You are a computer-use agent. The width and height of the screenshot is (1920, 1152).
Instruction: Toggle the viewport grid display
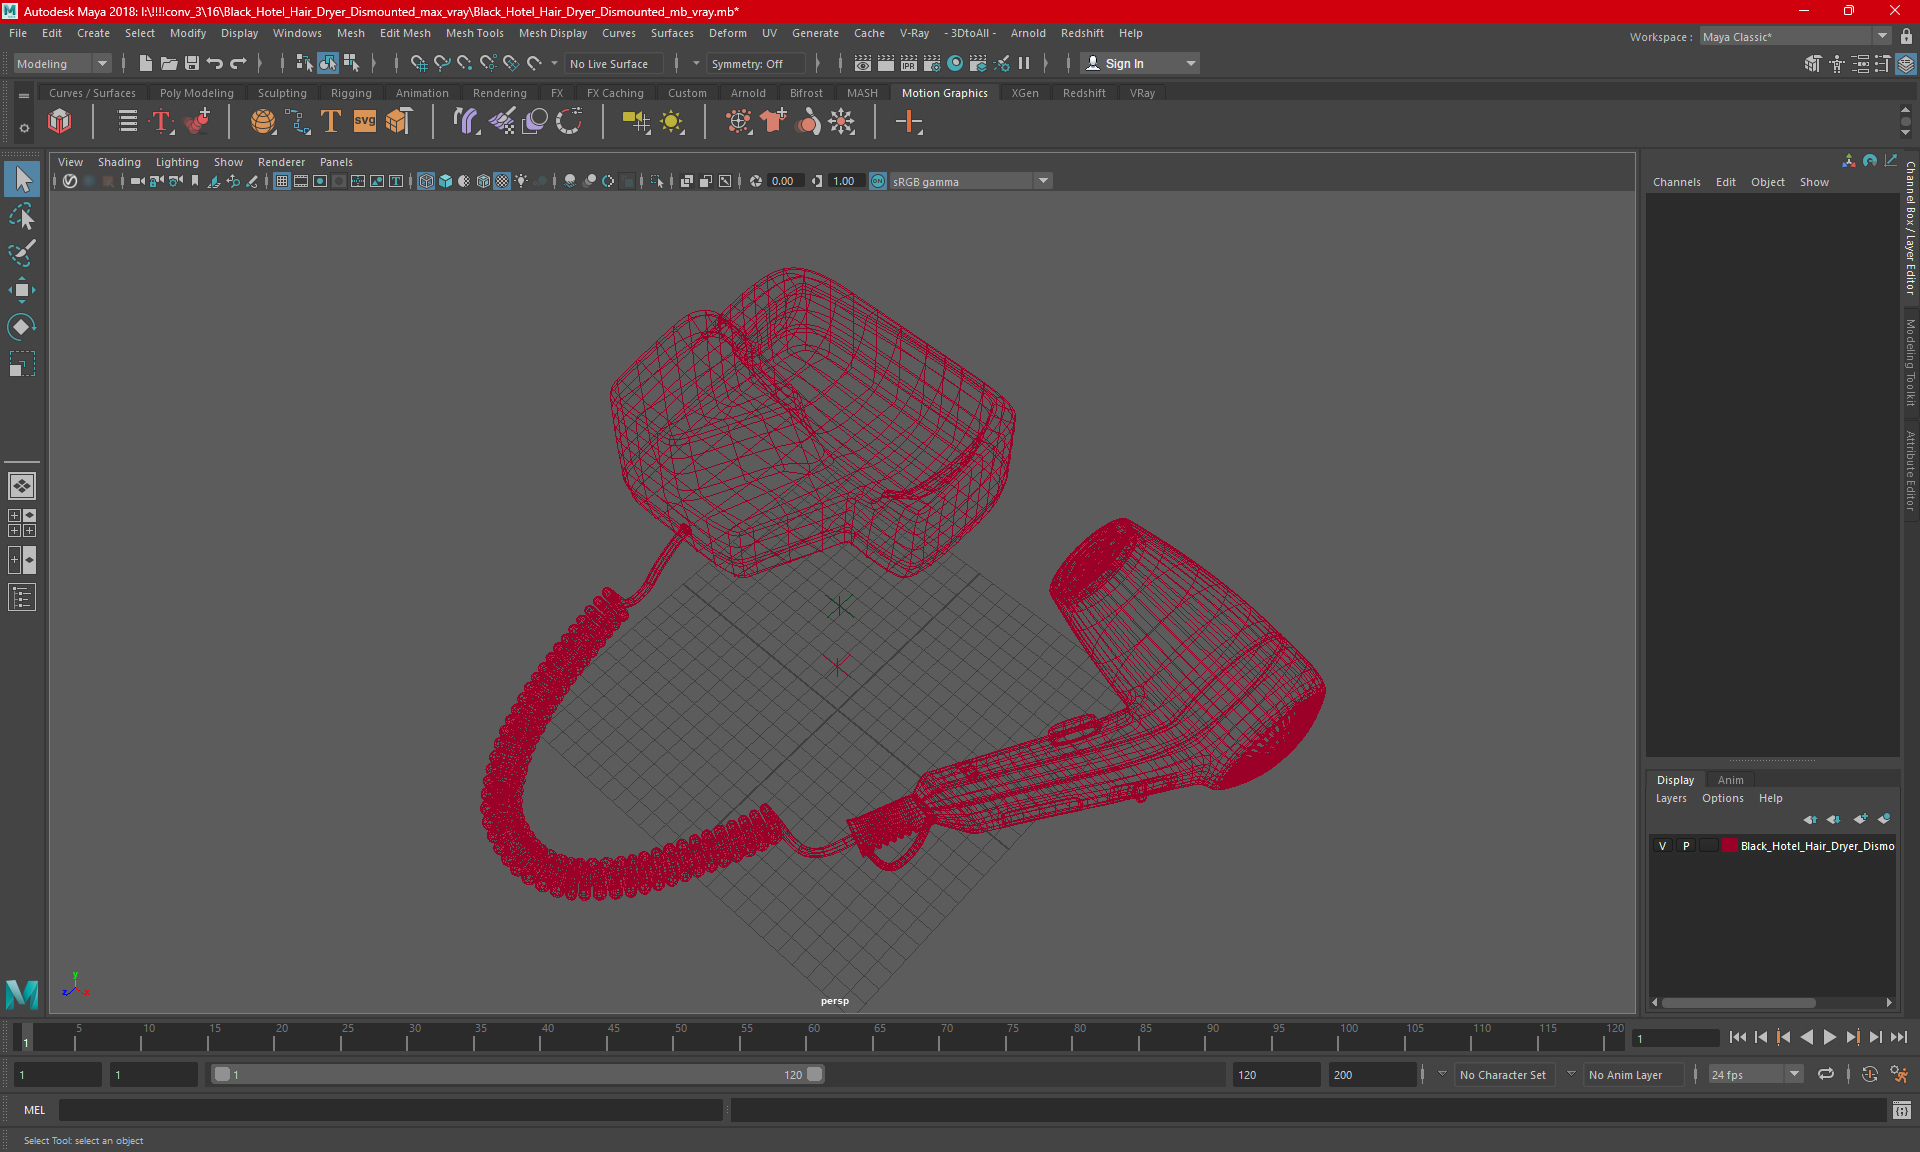282,181
